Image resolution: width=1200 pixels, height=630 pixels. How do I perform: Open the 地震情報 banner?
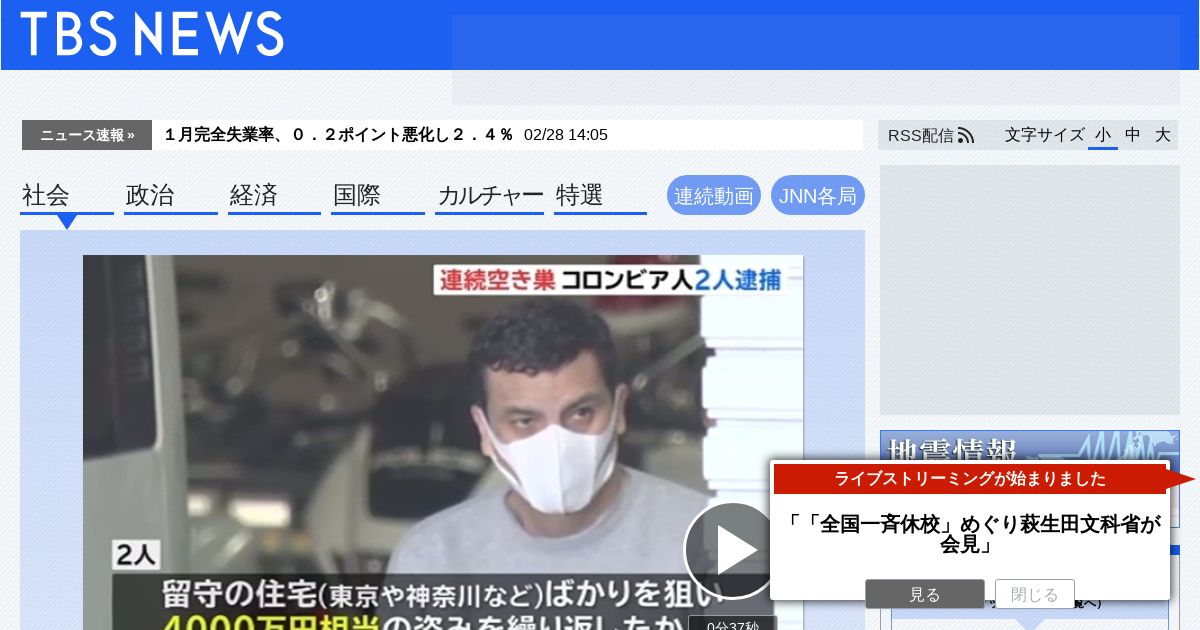[x=1030, y=446]
